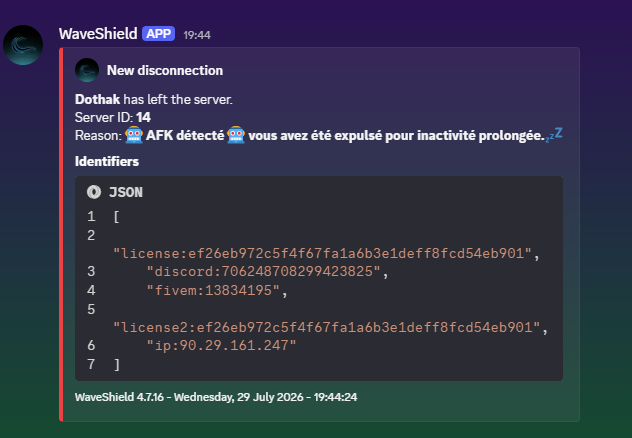Click the New disconnection embed title
Screen dimensions: 632x438
[165, 71]
